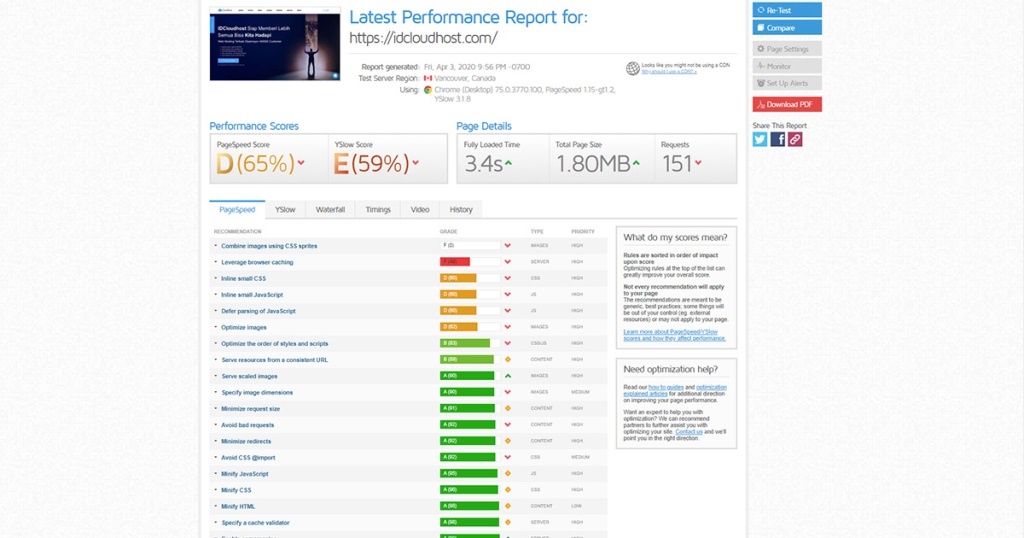Screen dimensions: 1024x538
Task: Expand the Optimize images recommendation
Action: tap(243, 327)
